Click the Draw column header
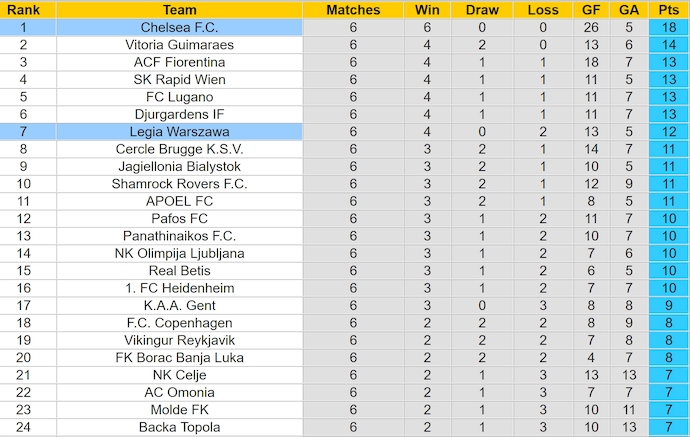This screenshot has width=690, height=437. pyautogui.click(x=482, y=10)
